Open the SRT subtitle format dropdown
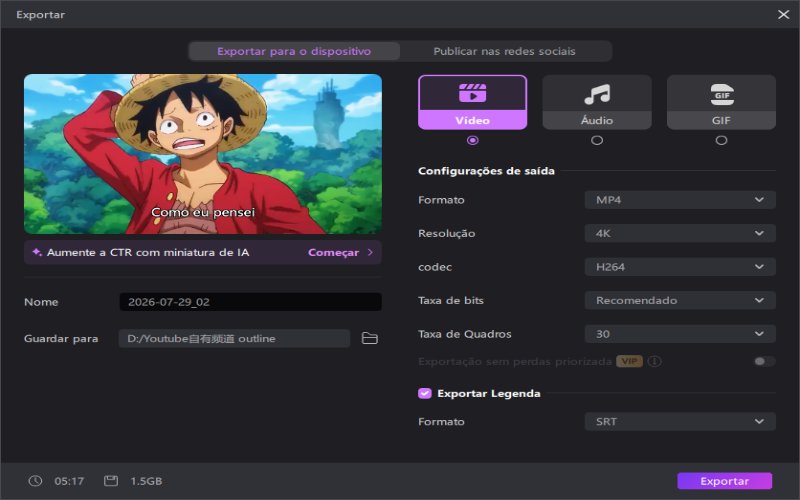Viewport: 800px width, 500px height. [680, 421]
